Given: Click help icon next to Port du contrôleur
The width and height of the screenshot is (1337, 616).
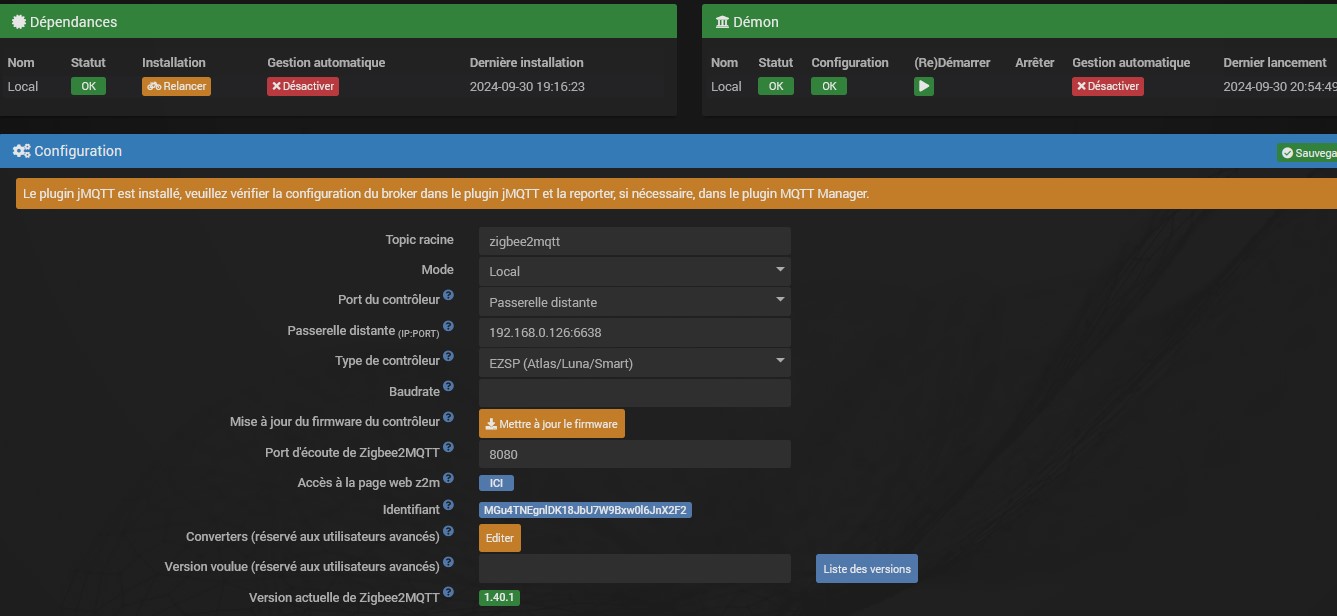Looking at the screenshot, I should click(x=448, y=296).
